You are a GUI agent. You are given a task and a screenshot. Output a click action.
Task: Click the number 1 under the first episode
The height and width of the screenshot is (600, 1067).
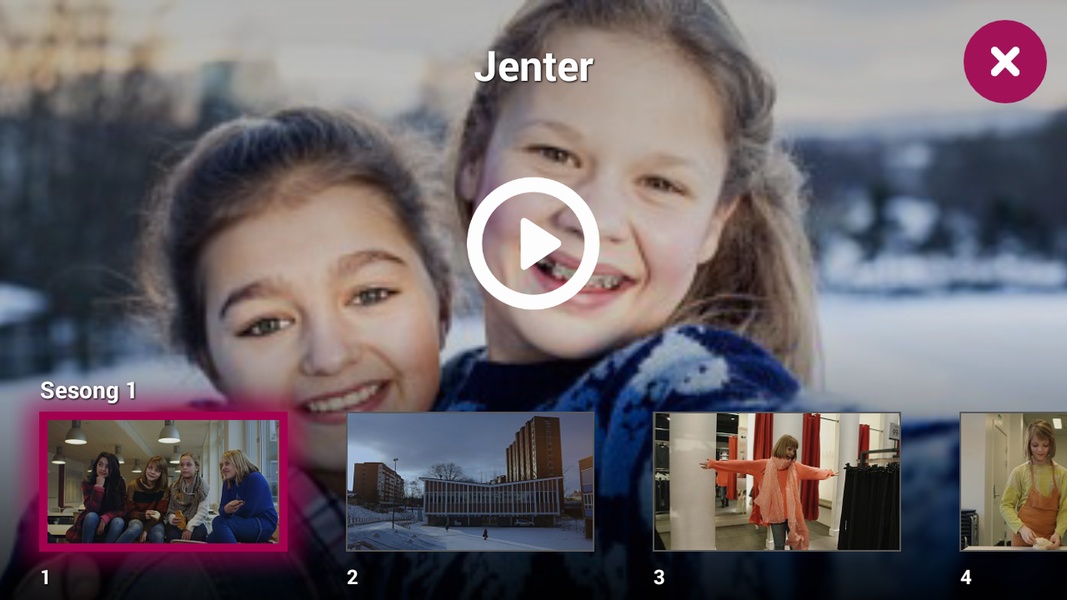point(45,578)
